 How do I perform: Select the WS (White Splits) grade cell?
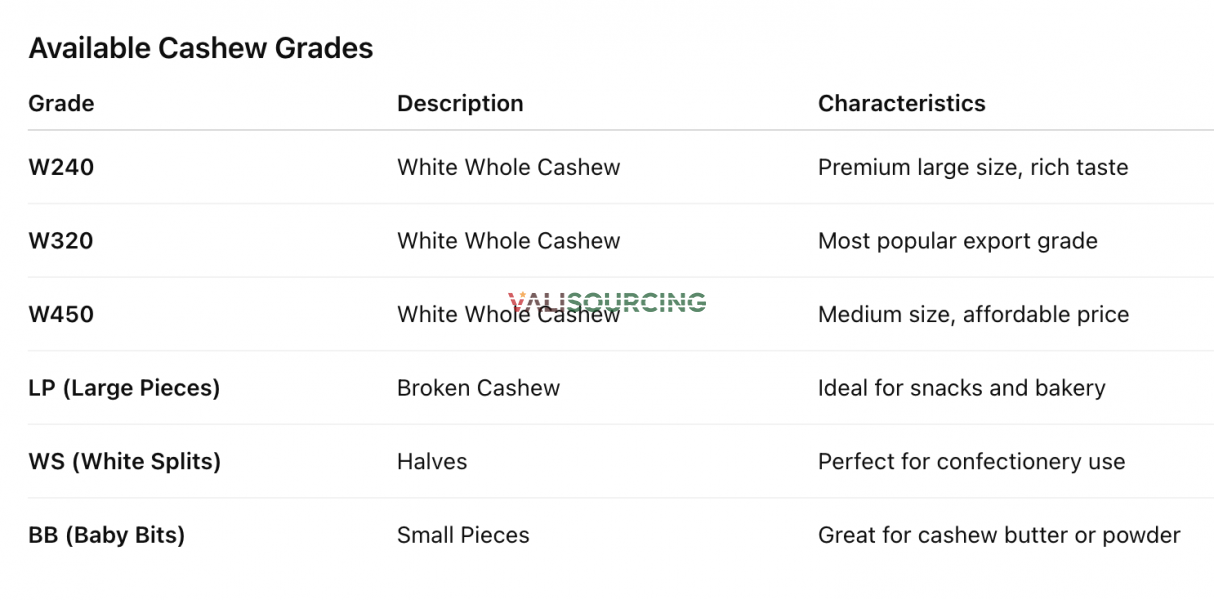(124, 462)
